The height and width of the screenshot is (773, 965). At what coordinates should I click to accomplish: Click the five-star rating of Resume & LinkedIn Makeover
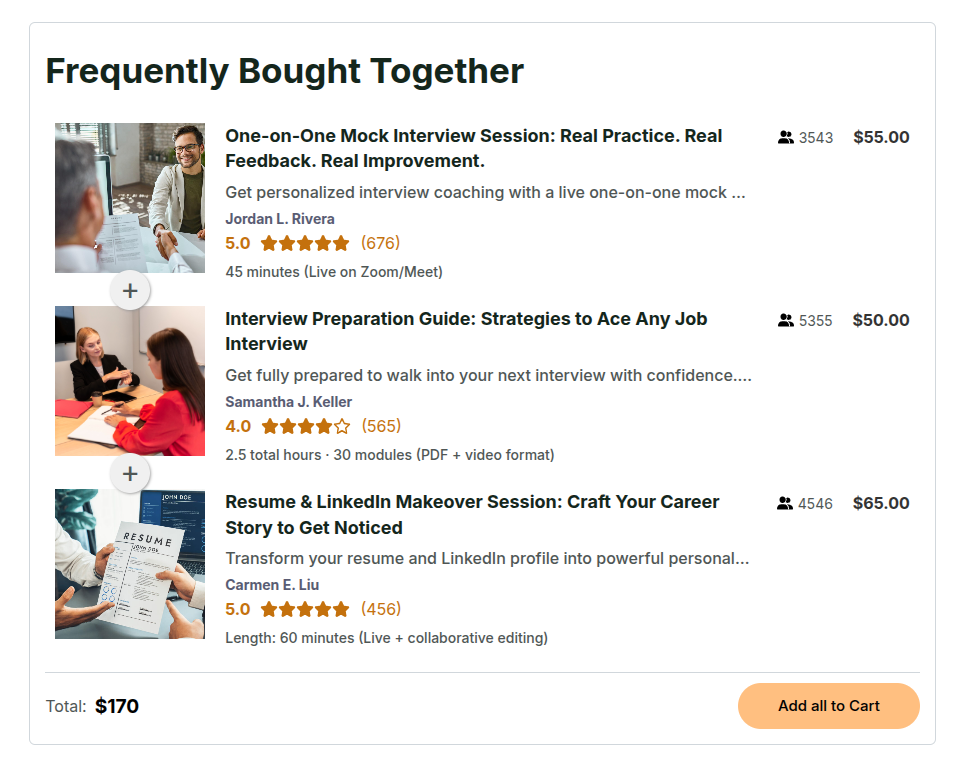point(305,609)
